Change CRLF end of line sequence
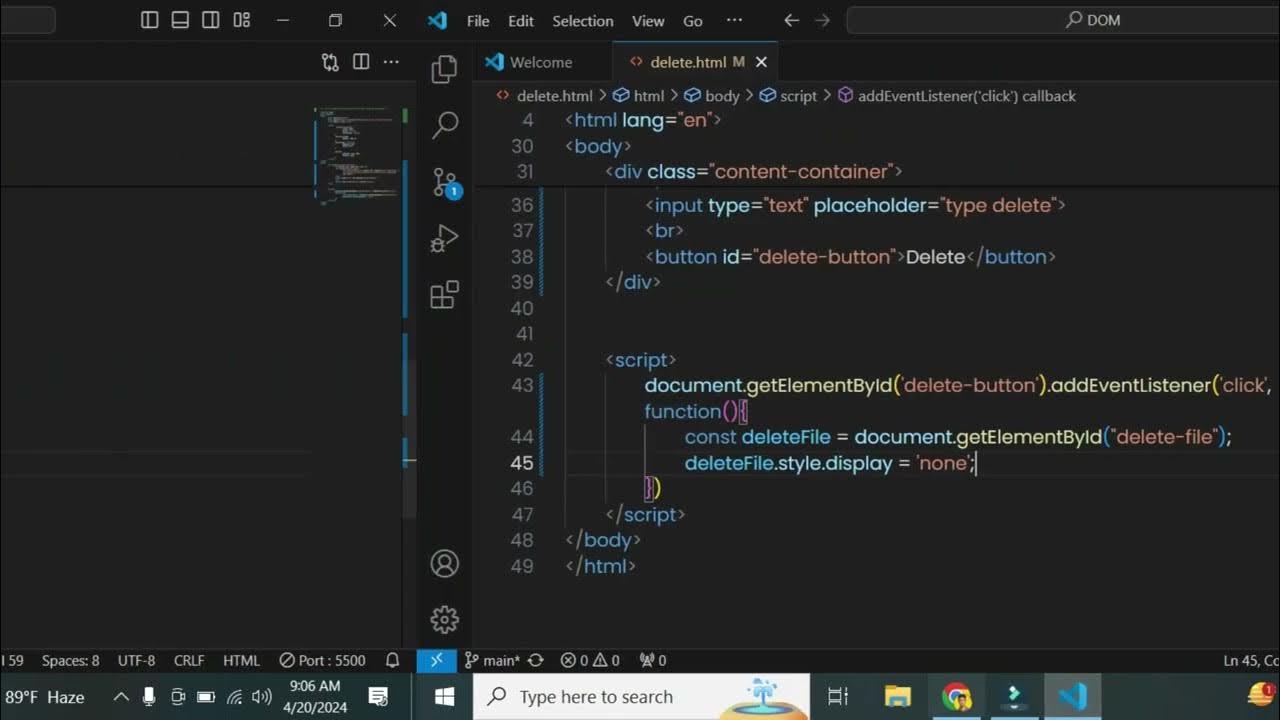Screen dimensions: 1280x720 pos(188,660)
